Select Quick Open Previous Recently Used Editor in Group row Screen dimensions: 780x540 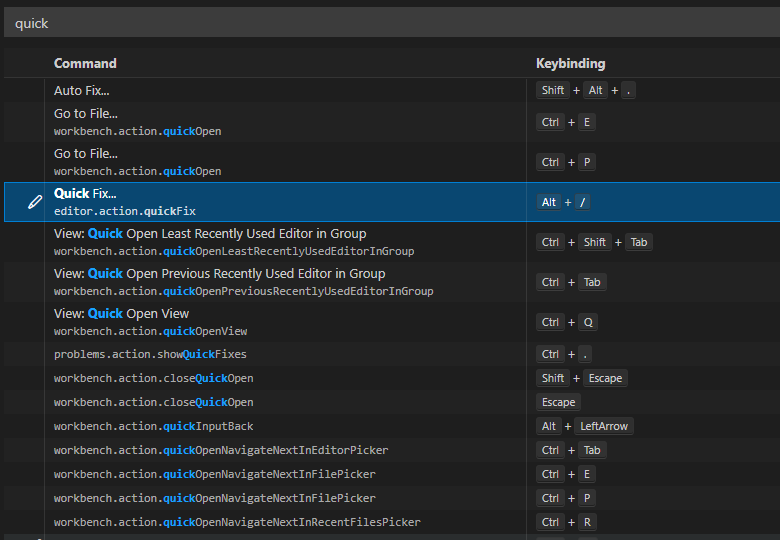click(244, 282)
